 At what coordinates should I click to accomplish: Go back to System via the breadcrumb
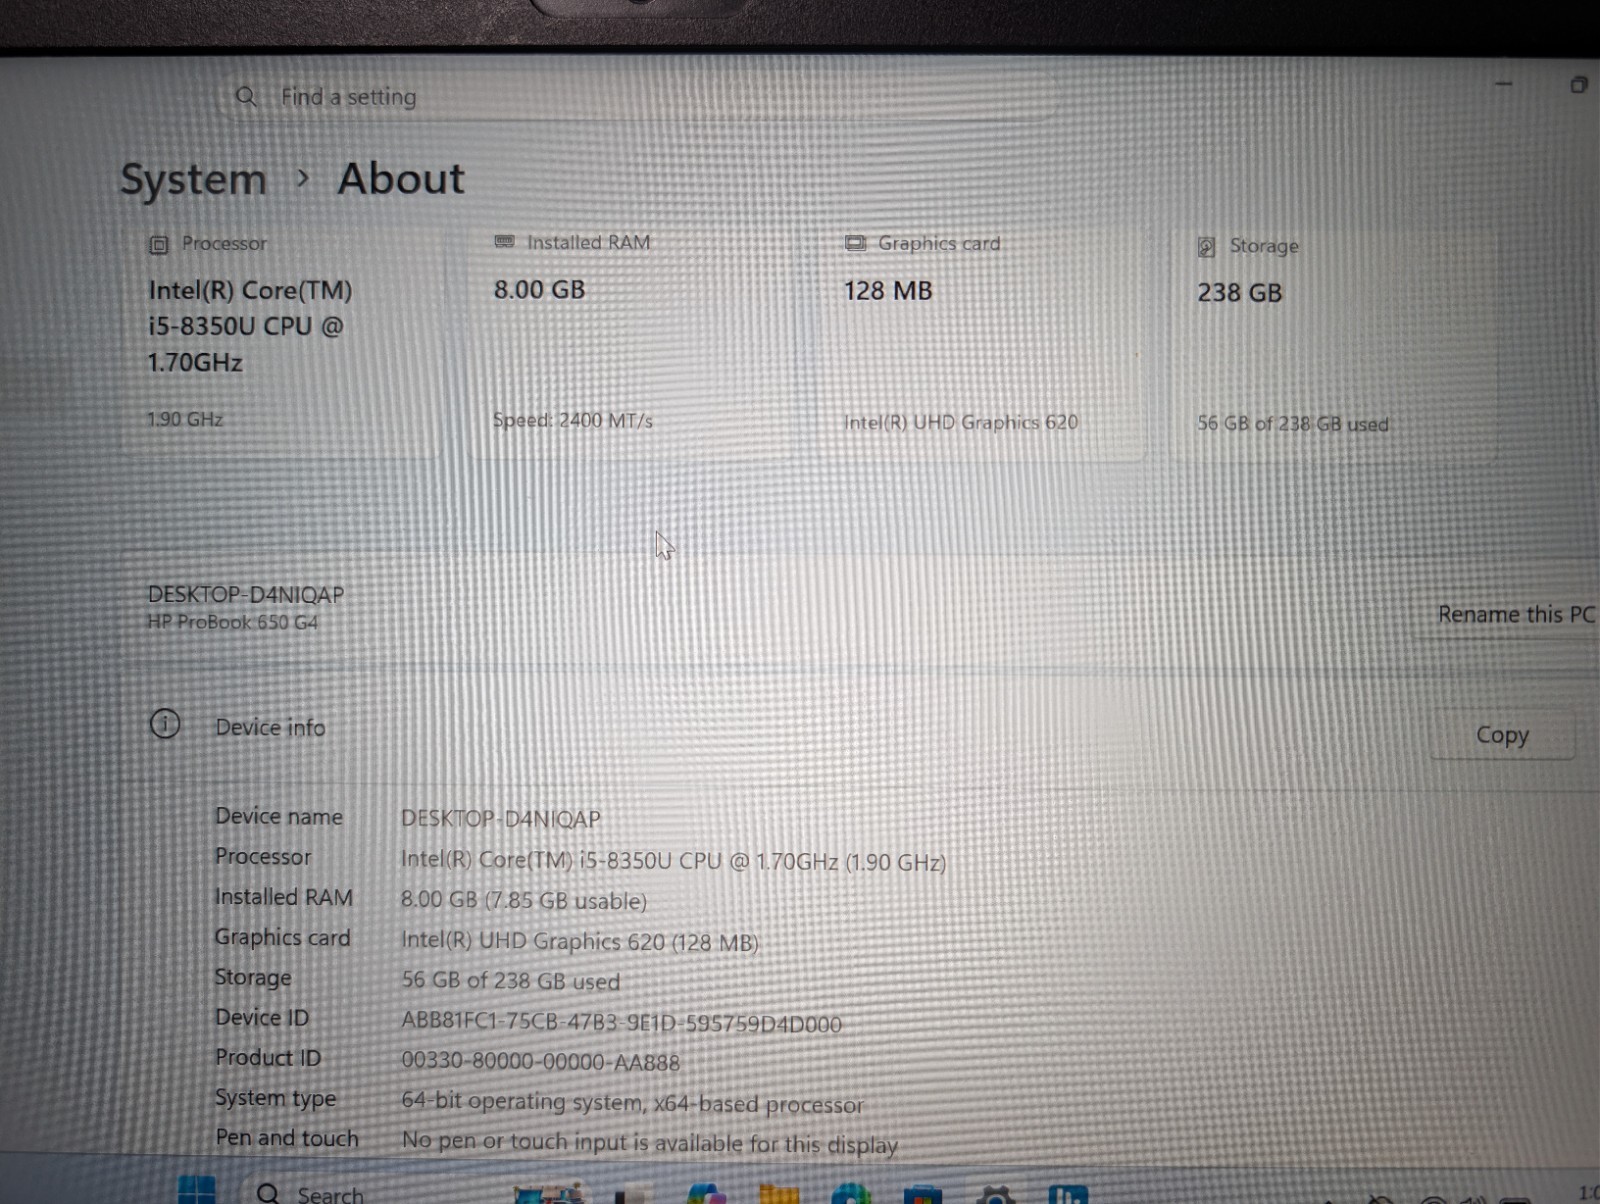click(193, 180)
